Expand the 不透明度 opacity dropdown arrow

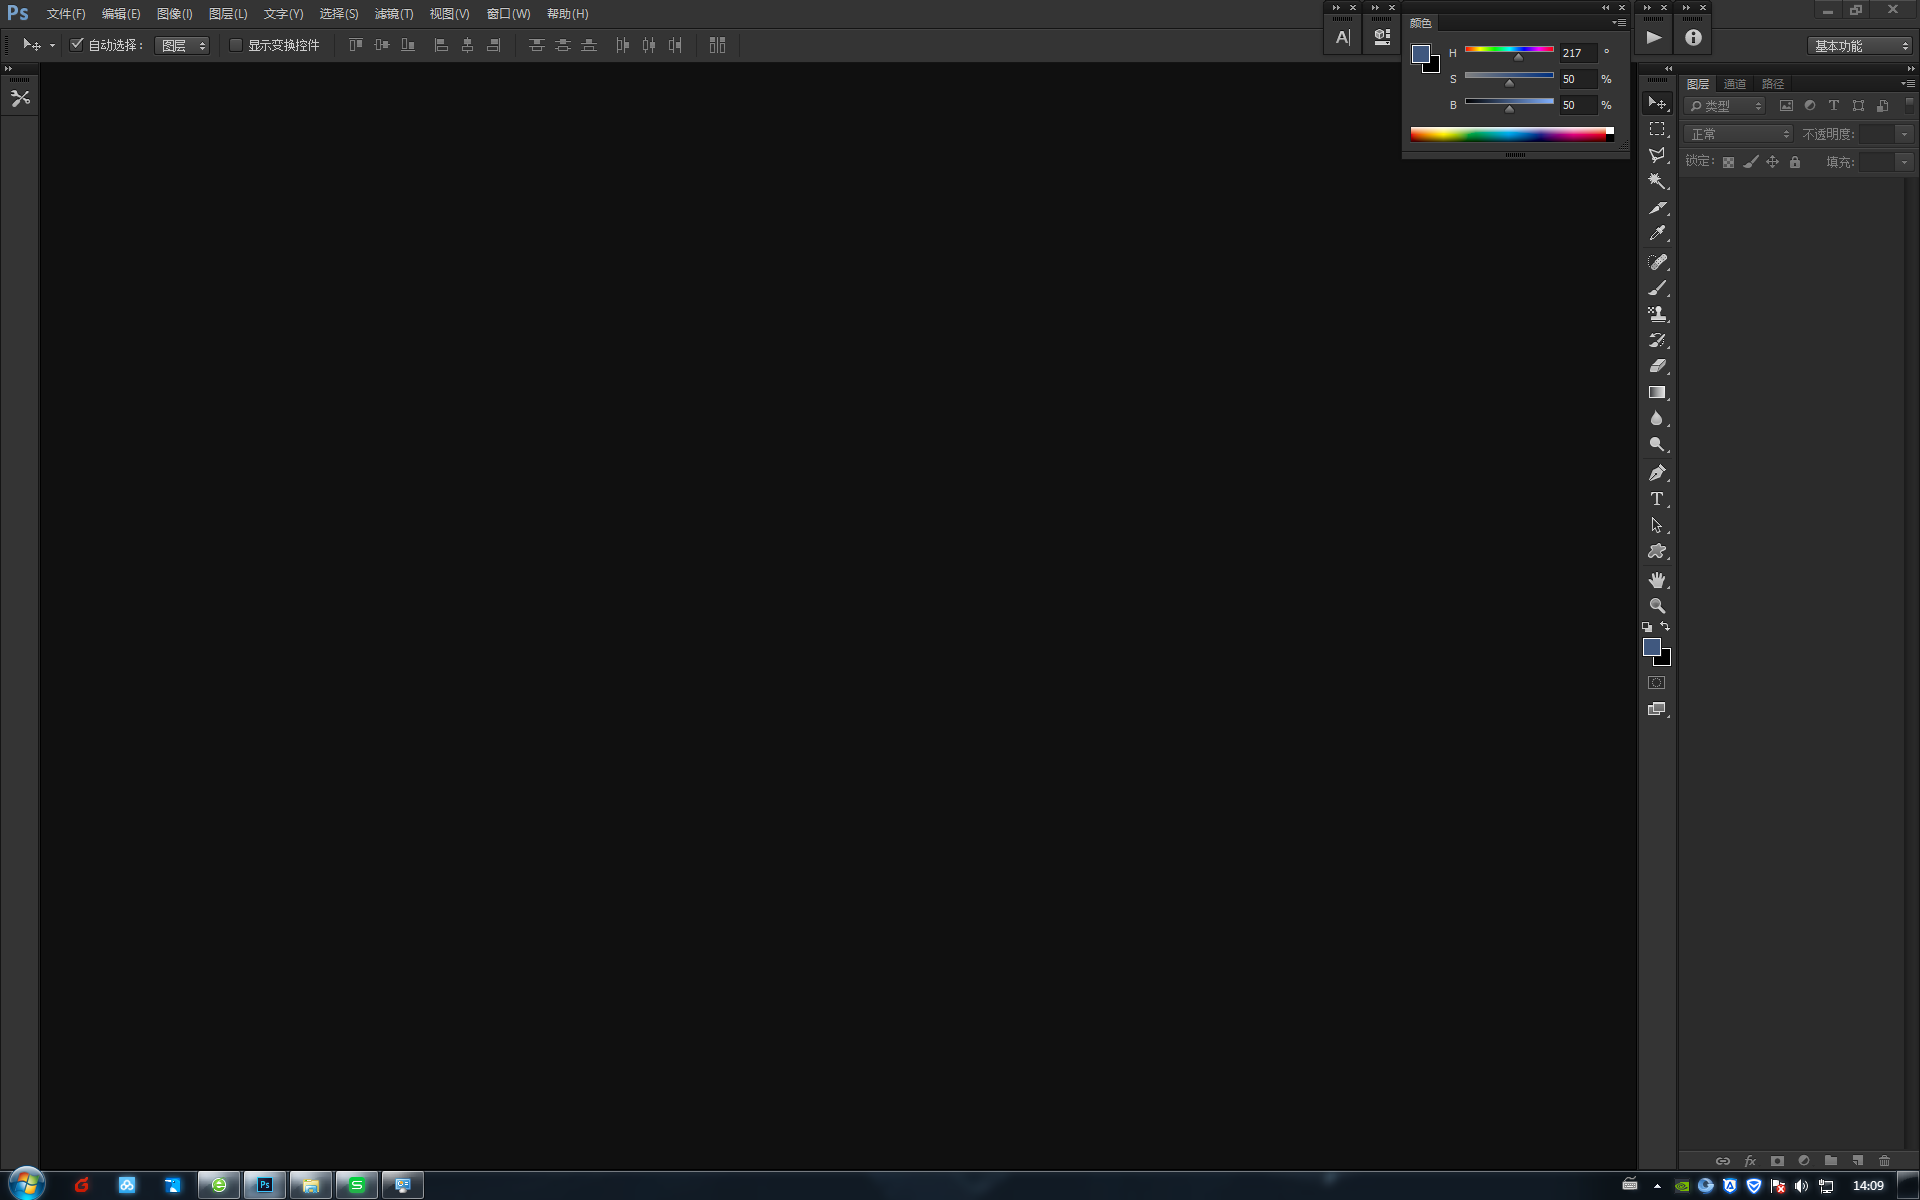tap(1905, 134)
